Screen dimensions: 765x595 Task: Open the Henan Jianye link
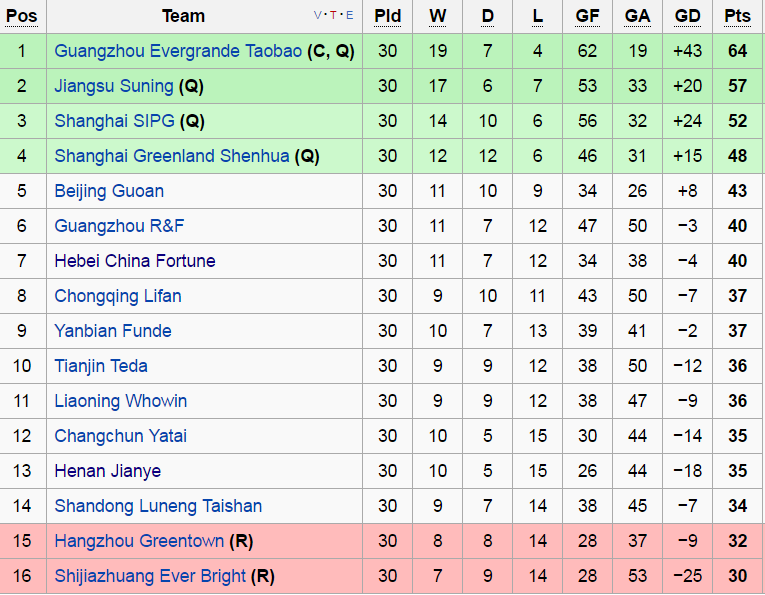click(108, 471)
